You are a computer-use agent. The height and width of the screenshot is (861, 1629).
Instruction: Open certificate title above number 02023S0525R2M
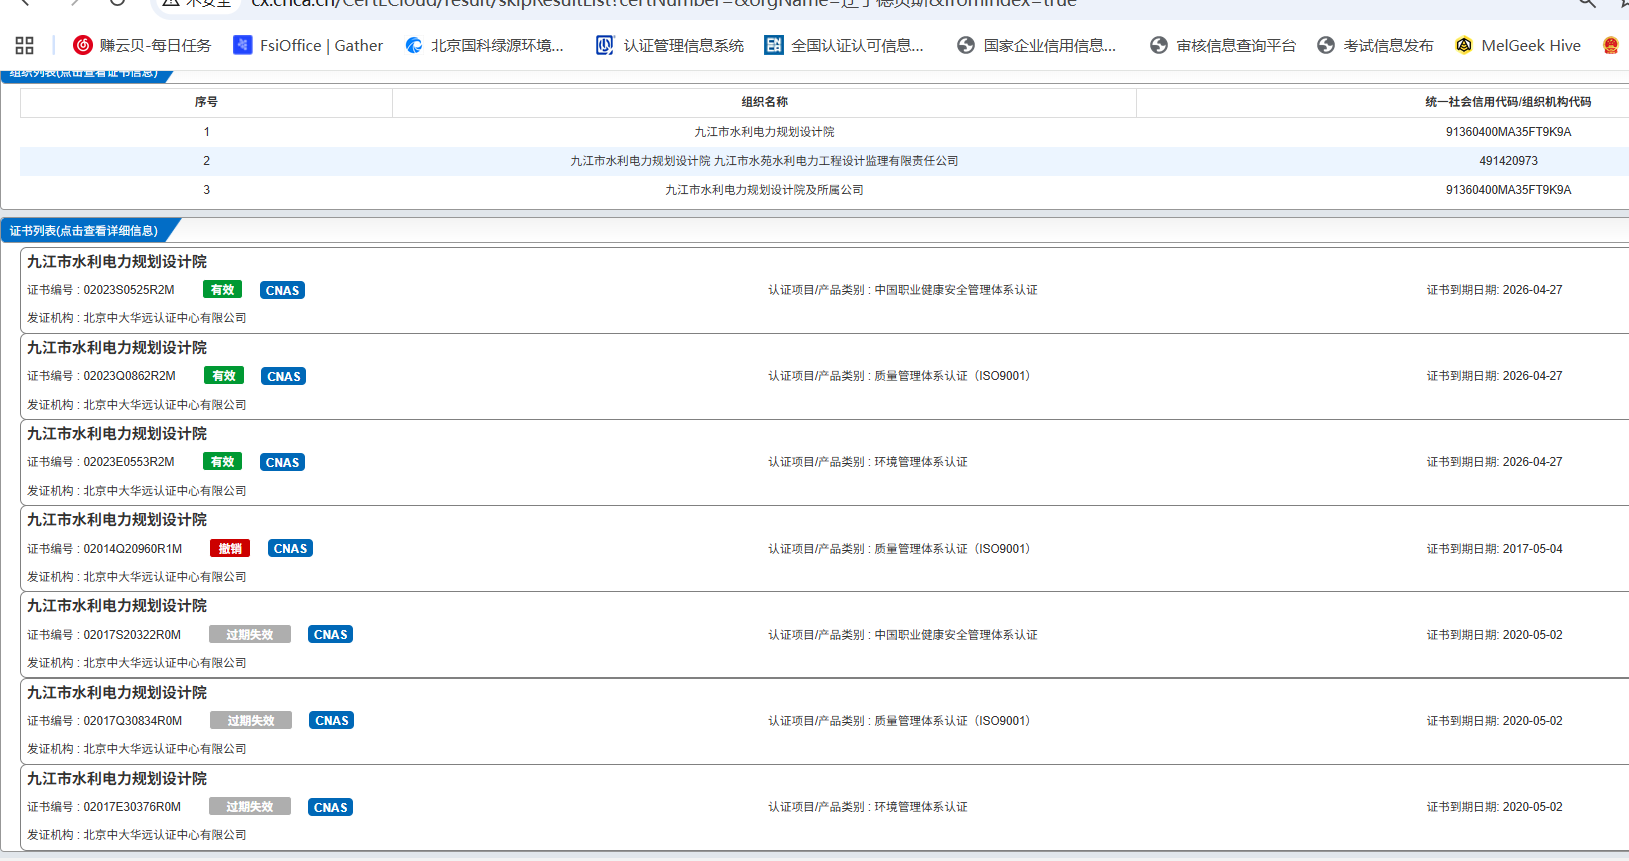click(x=117, y=262)
